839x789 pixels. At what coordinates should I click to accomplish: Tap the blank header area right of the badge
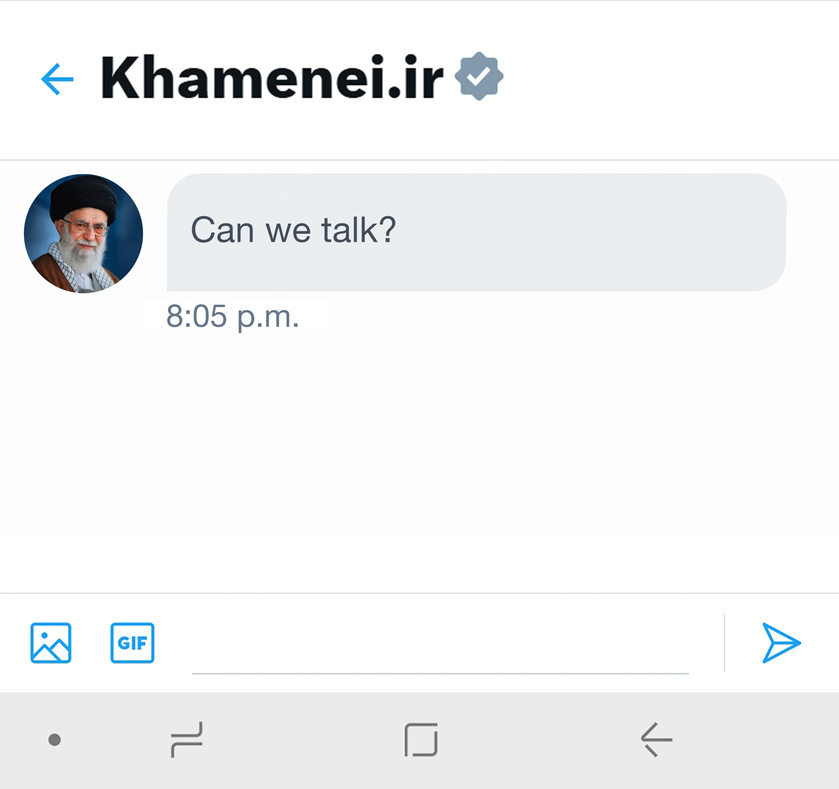(669, 78)
